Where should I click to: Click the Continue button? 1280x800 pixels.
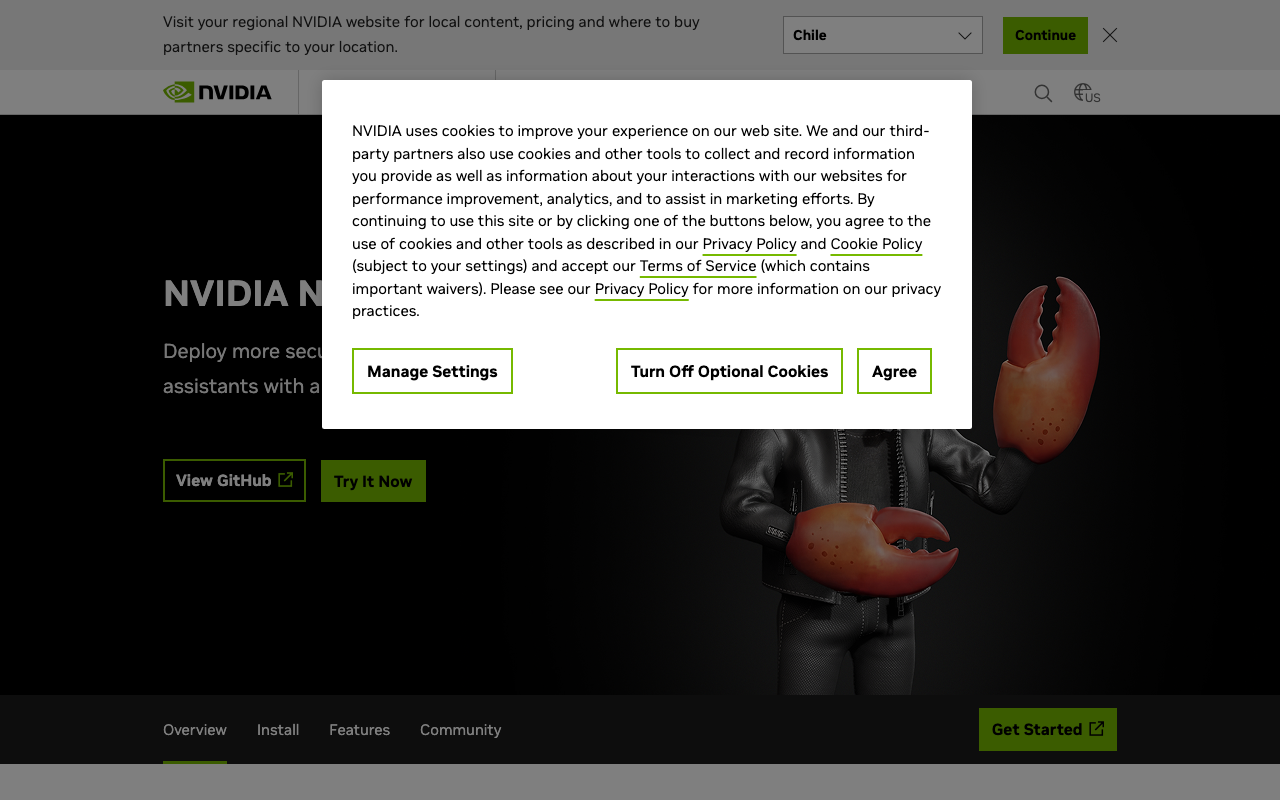tap(1045, 35)
